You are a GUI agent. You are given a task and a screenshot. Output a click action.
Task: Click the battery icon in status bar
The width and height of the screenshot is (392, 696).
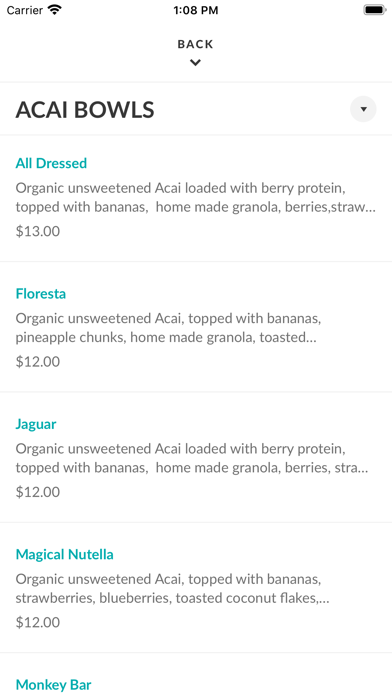click(375, 10)
